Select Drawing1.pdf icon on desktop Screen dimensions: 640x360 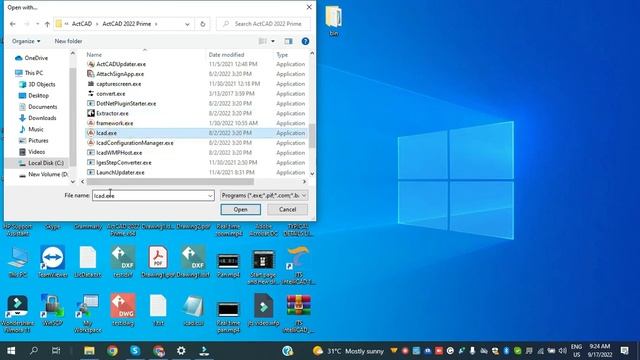pyautogui.click(x=158, y=262)
